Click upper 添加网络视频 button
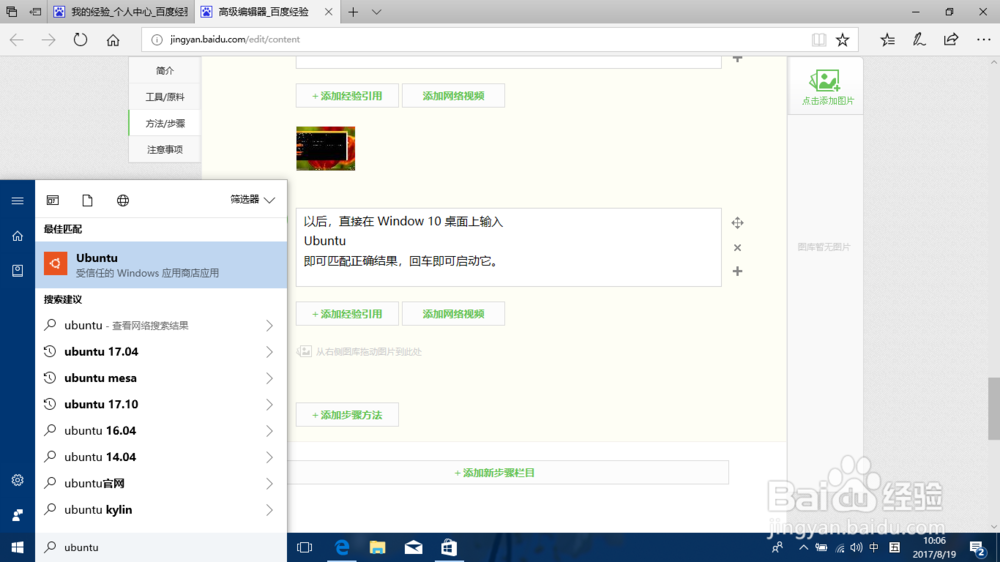Screen dimensions: 1000x562 click(453, 96)
